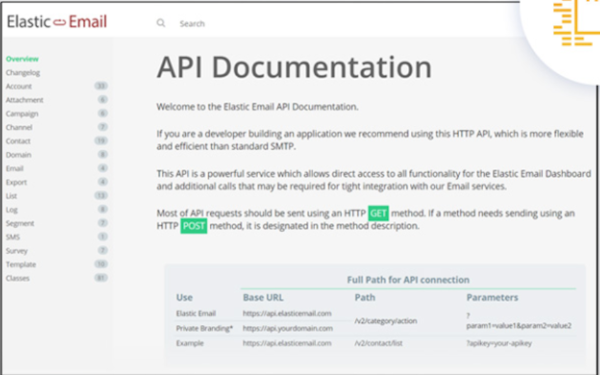600x375 pixels.
Task: Open the Overview sidebar item
Action: coord(22,59)
